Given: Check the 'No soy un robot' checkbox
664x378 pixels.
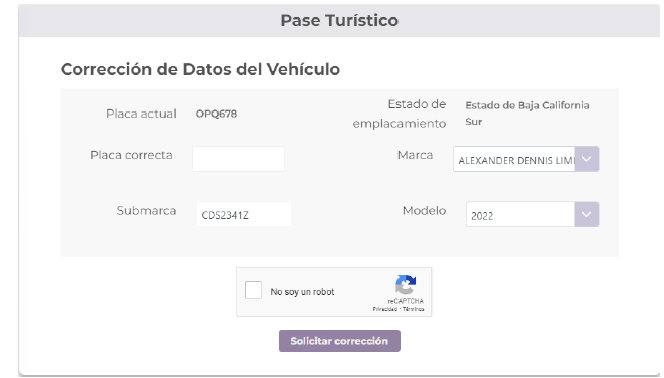Looking at the screenshot, I should (x=253, y=290).
